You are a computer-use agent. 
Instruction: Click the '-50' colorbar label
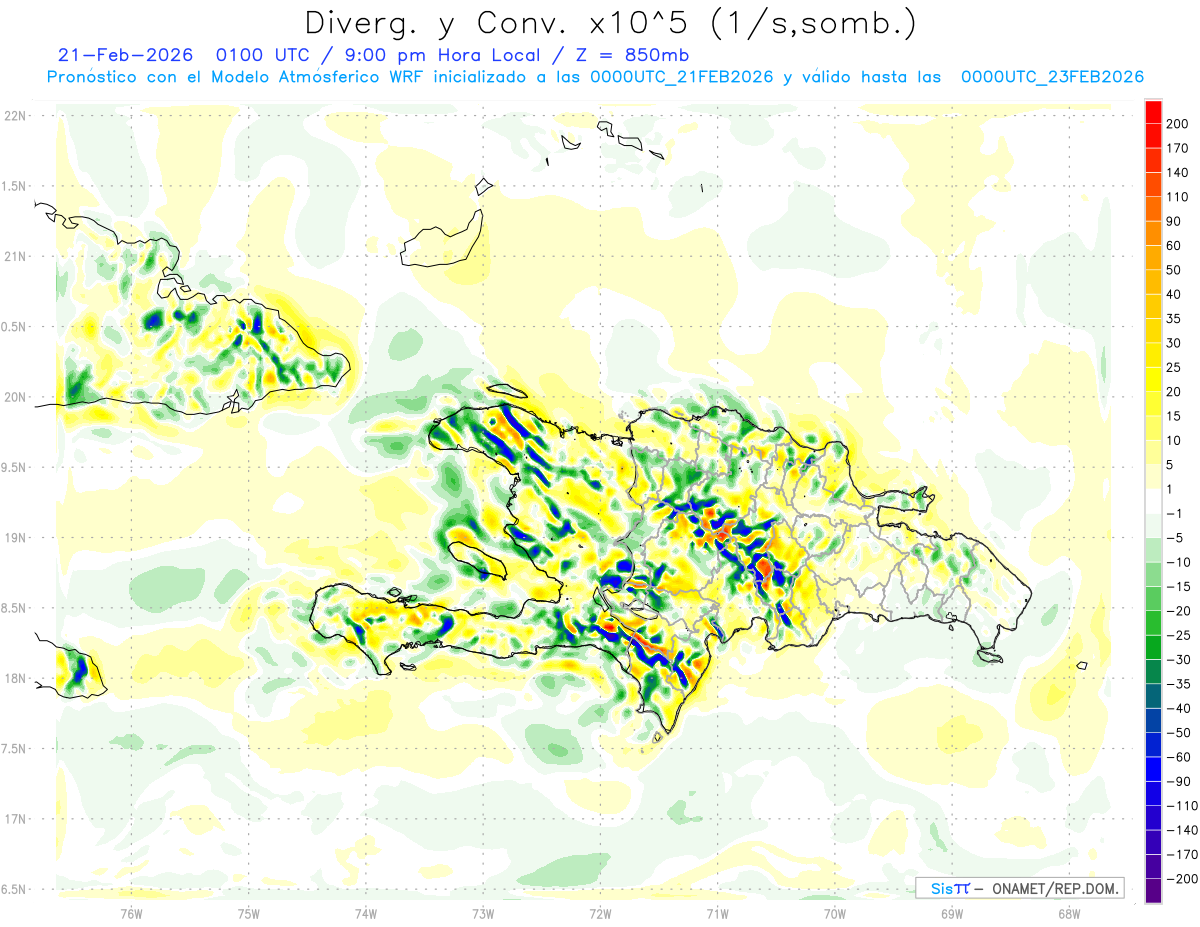coord(1178,732)
